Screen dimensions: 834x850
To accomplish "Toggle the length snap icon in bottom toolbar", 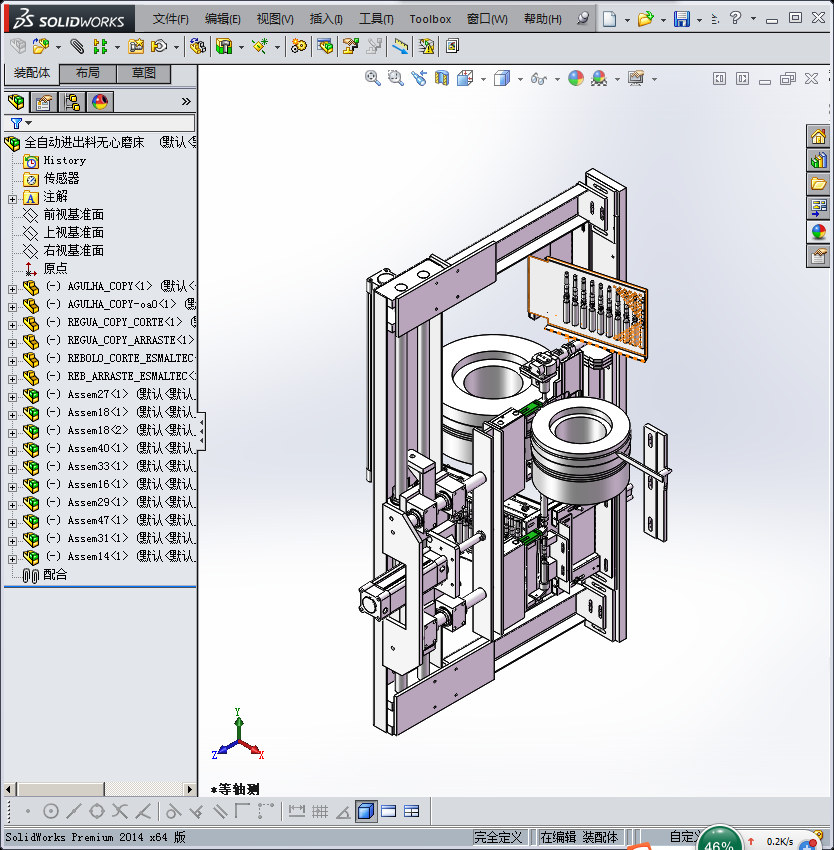I will click(x=297, y=811).
